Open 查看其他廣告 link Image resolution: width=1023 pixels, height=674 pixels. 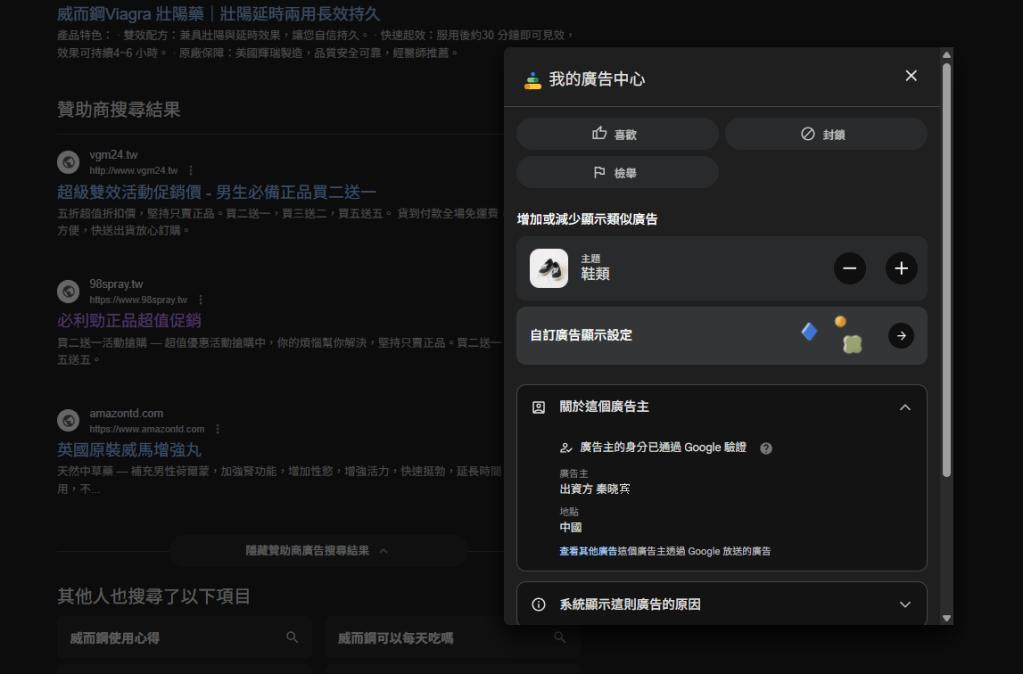tap(664, 551)
